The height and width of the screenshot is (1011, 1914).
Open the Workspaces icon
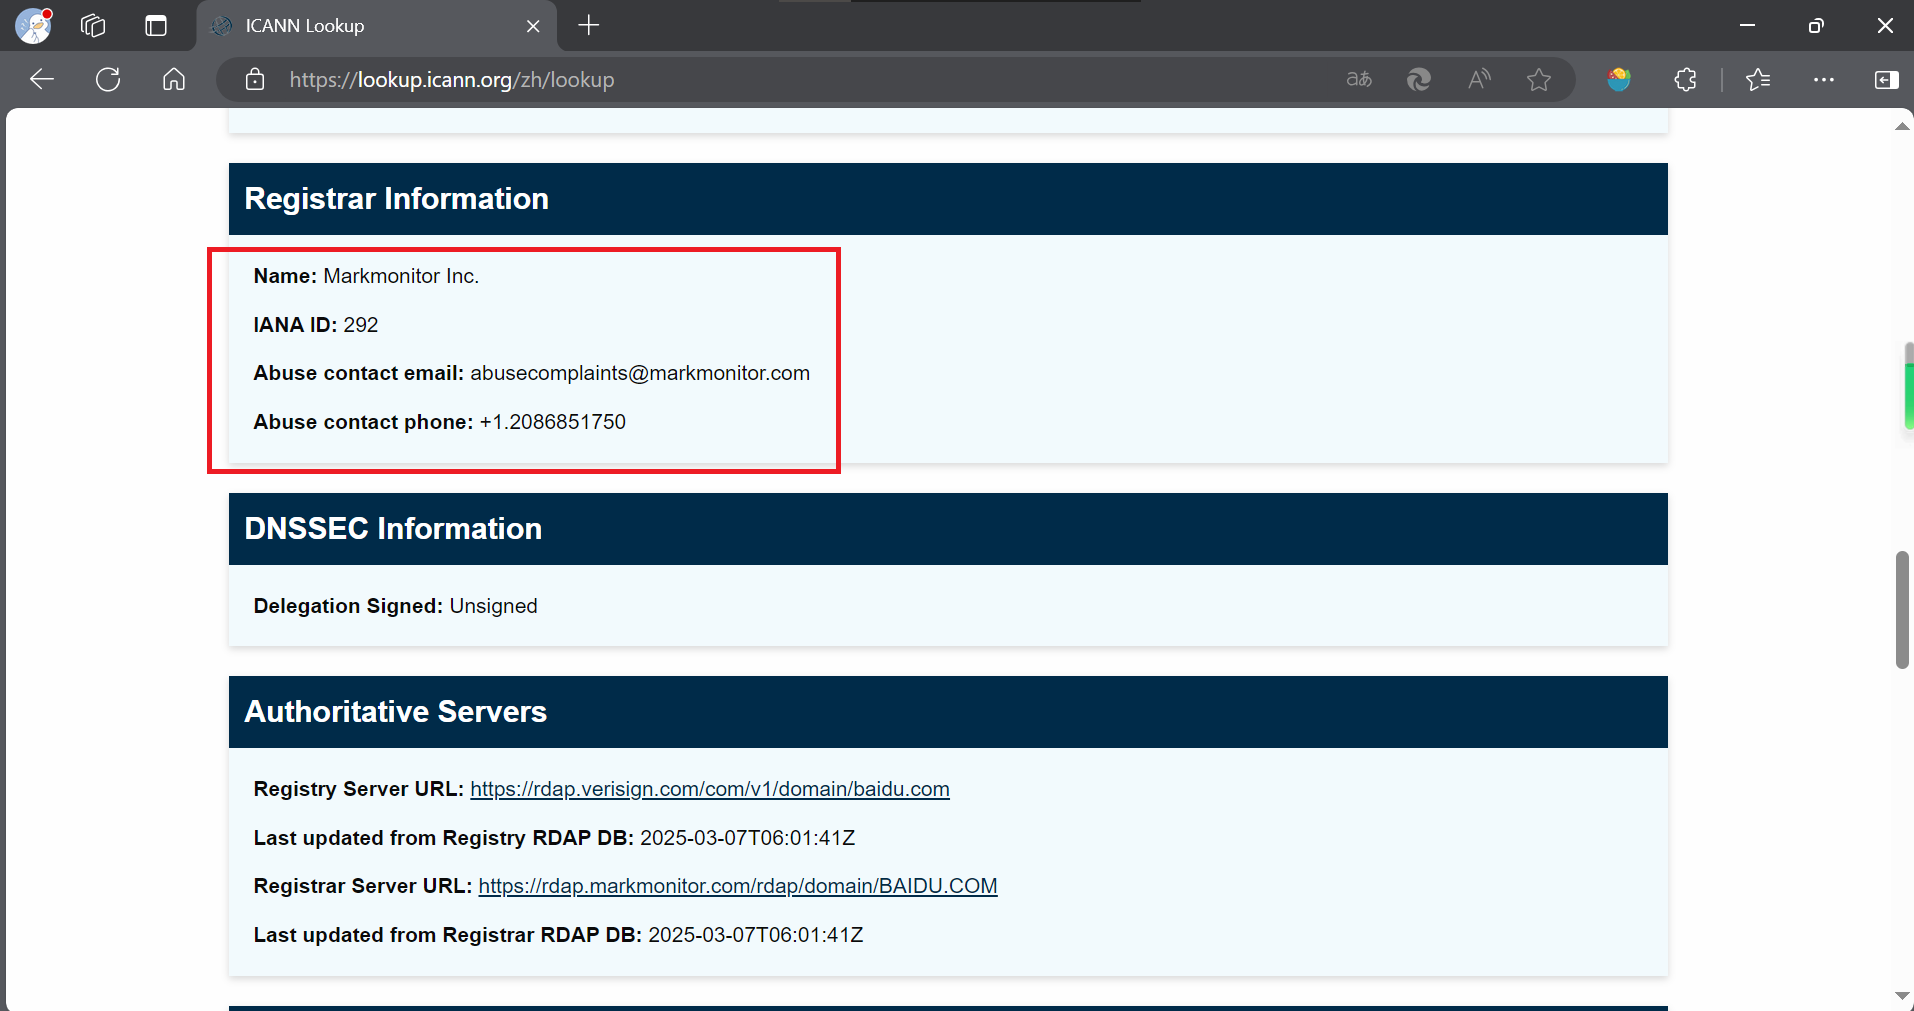point(93,26)
